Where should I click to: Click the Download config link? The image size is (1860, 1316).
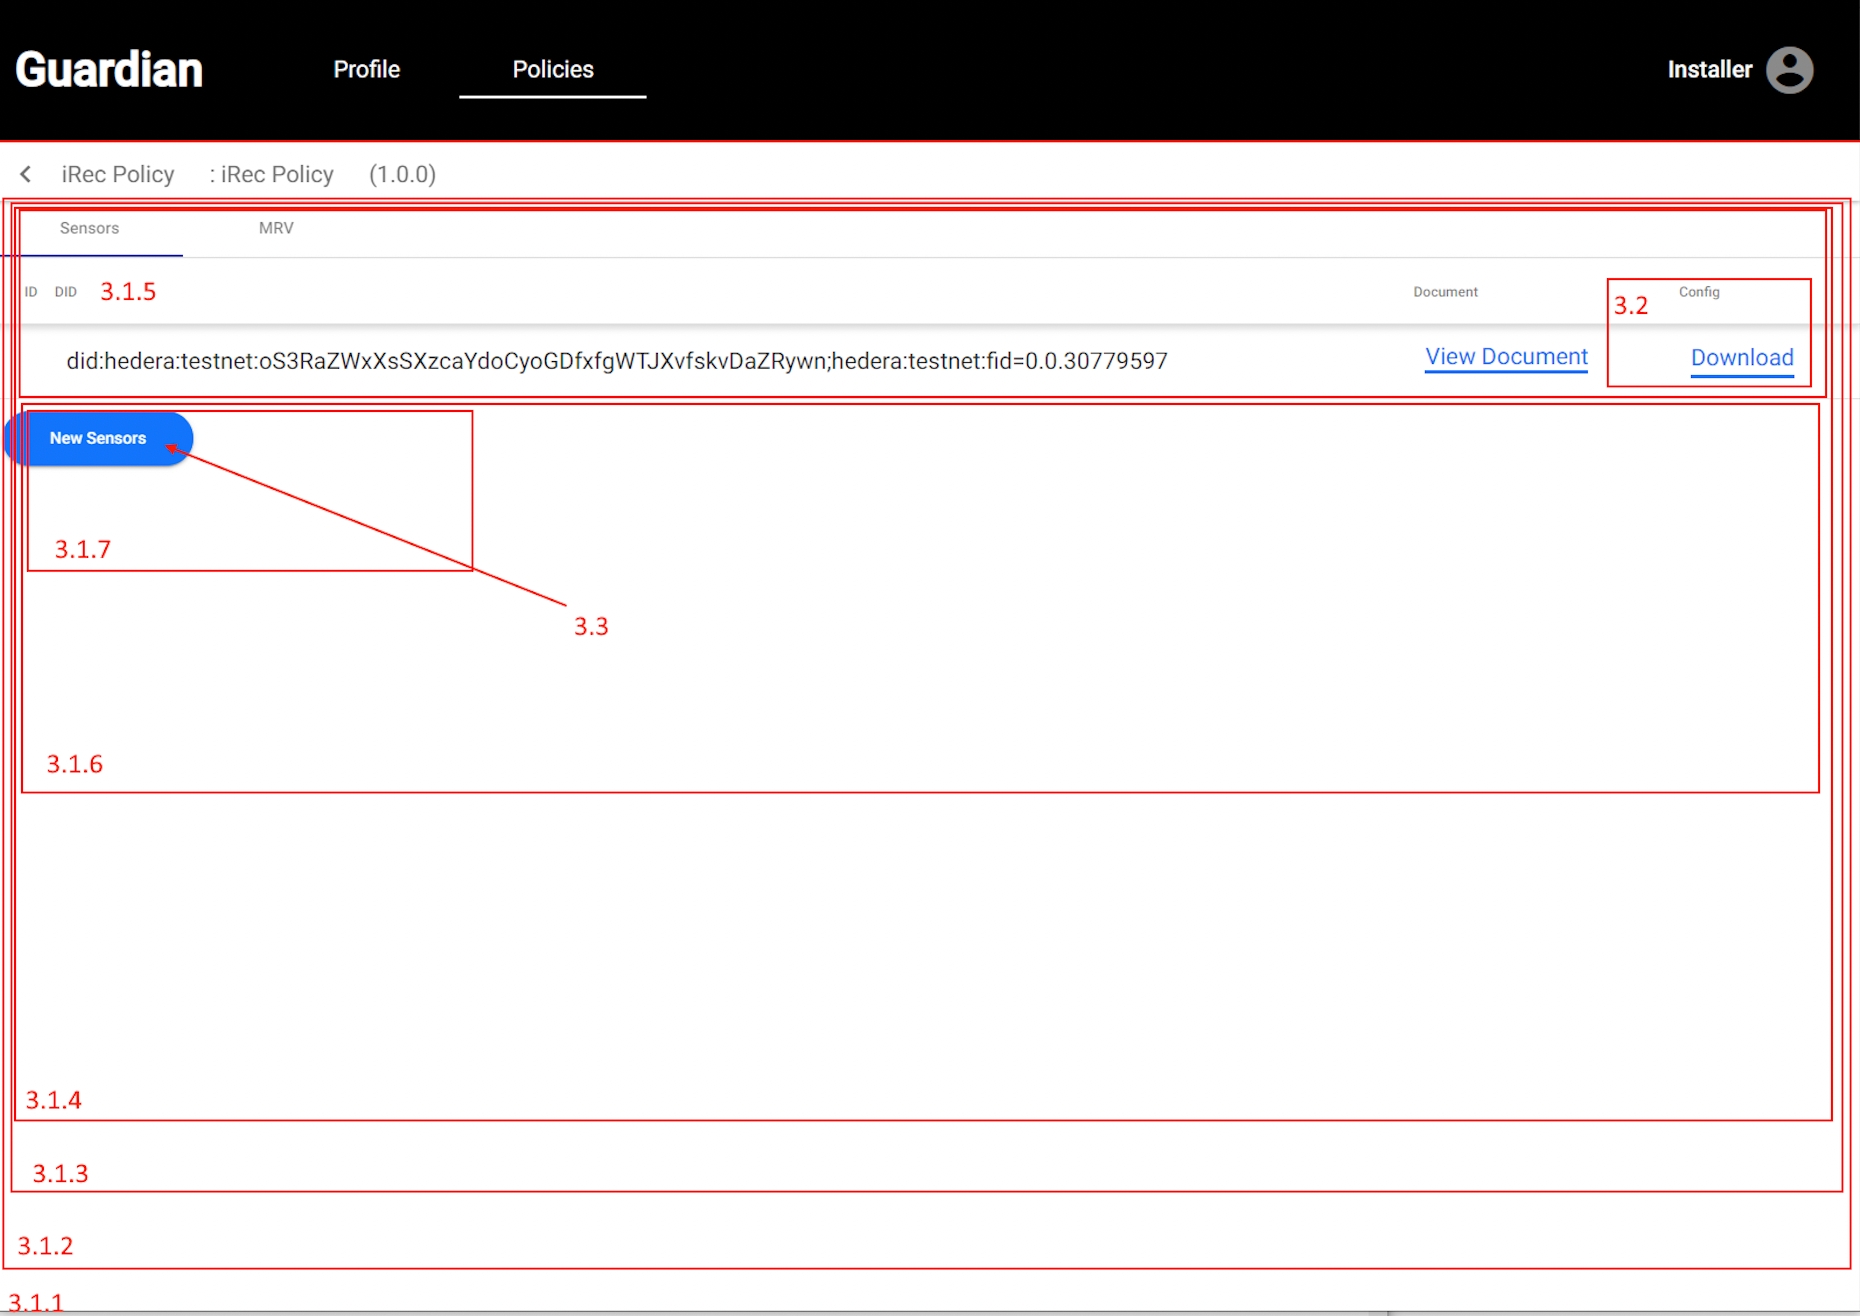click(x=1741, y=358)
